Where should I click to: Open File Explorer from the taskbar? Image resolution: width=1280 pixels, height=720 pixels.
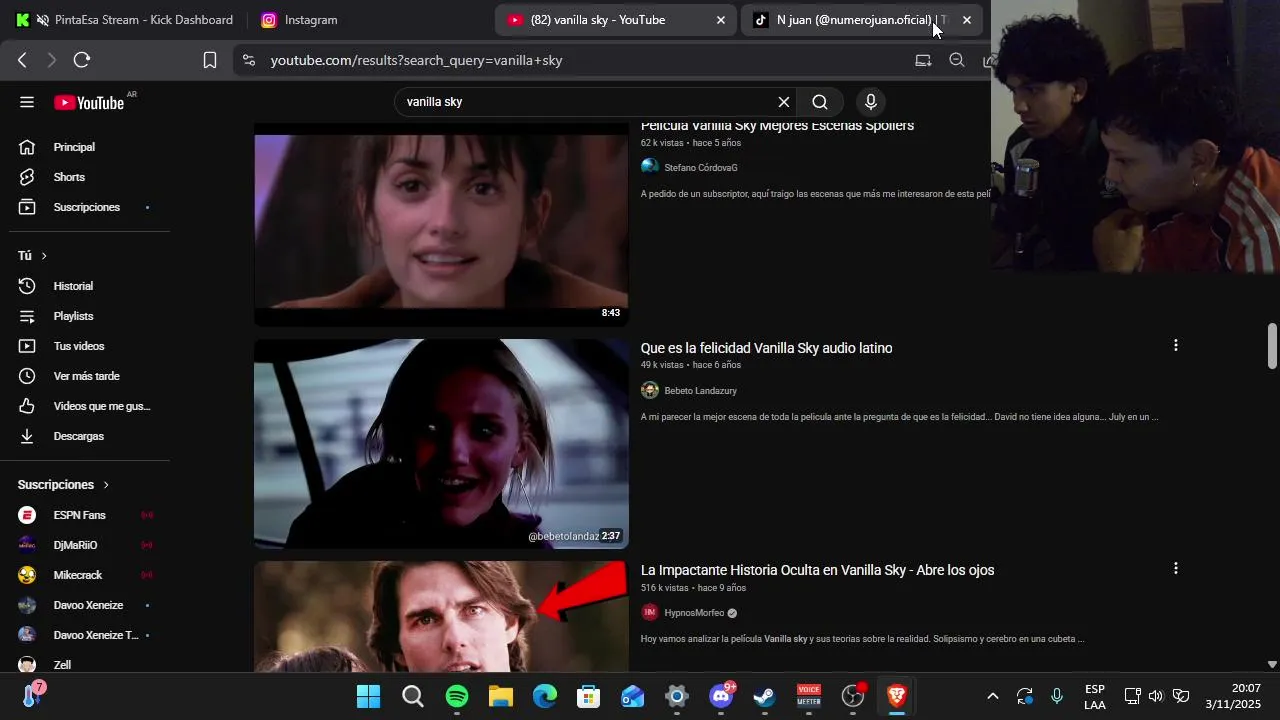click(x=501, y=696)
